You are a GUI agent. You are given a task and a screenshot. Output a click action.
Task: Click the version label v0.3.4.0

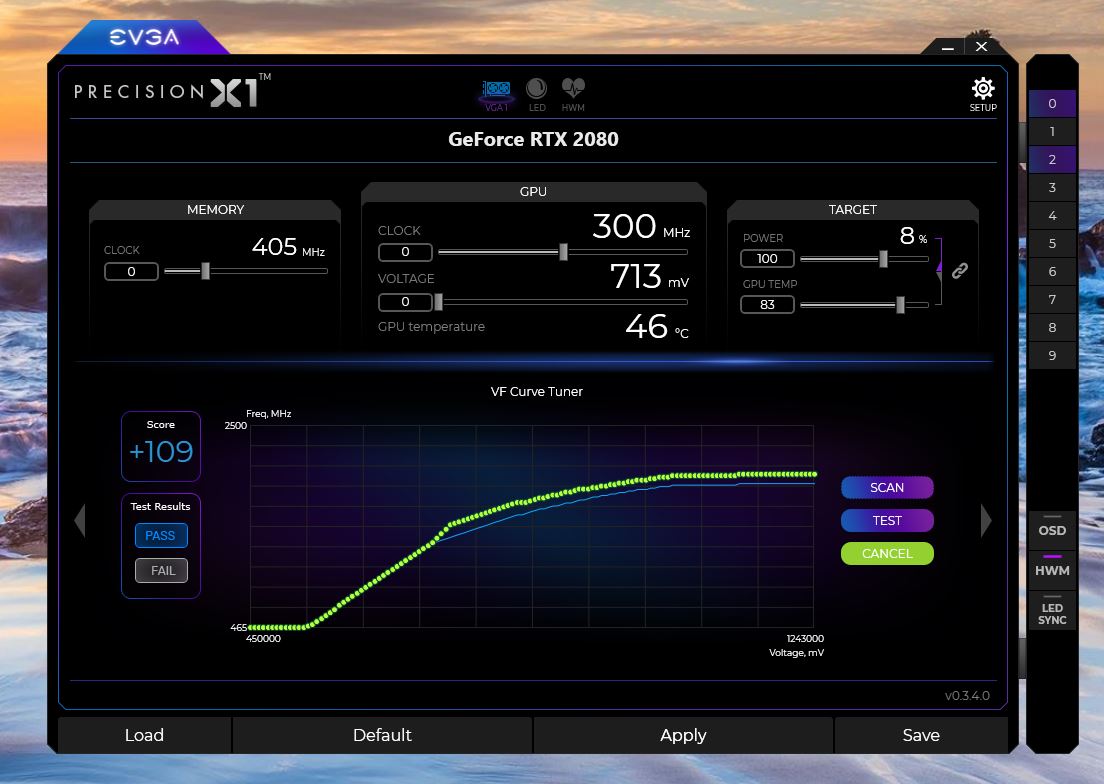[967, 696]
